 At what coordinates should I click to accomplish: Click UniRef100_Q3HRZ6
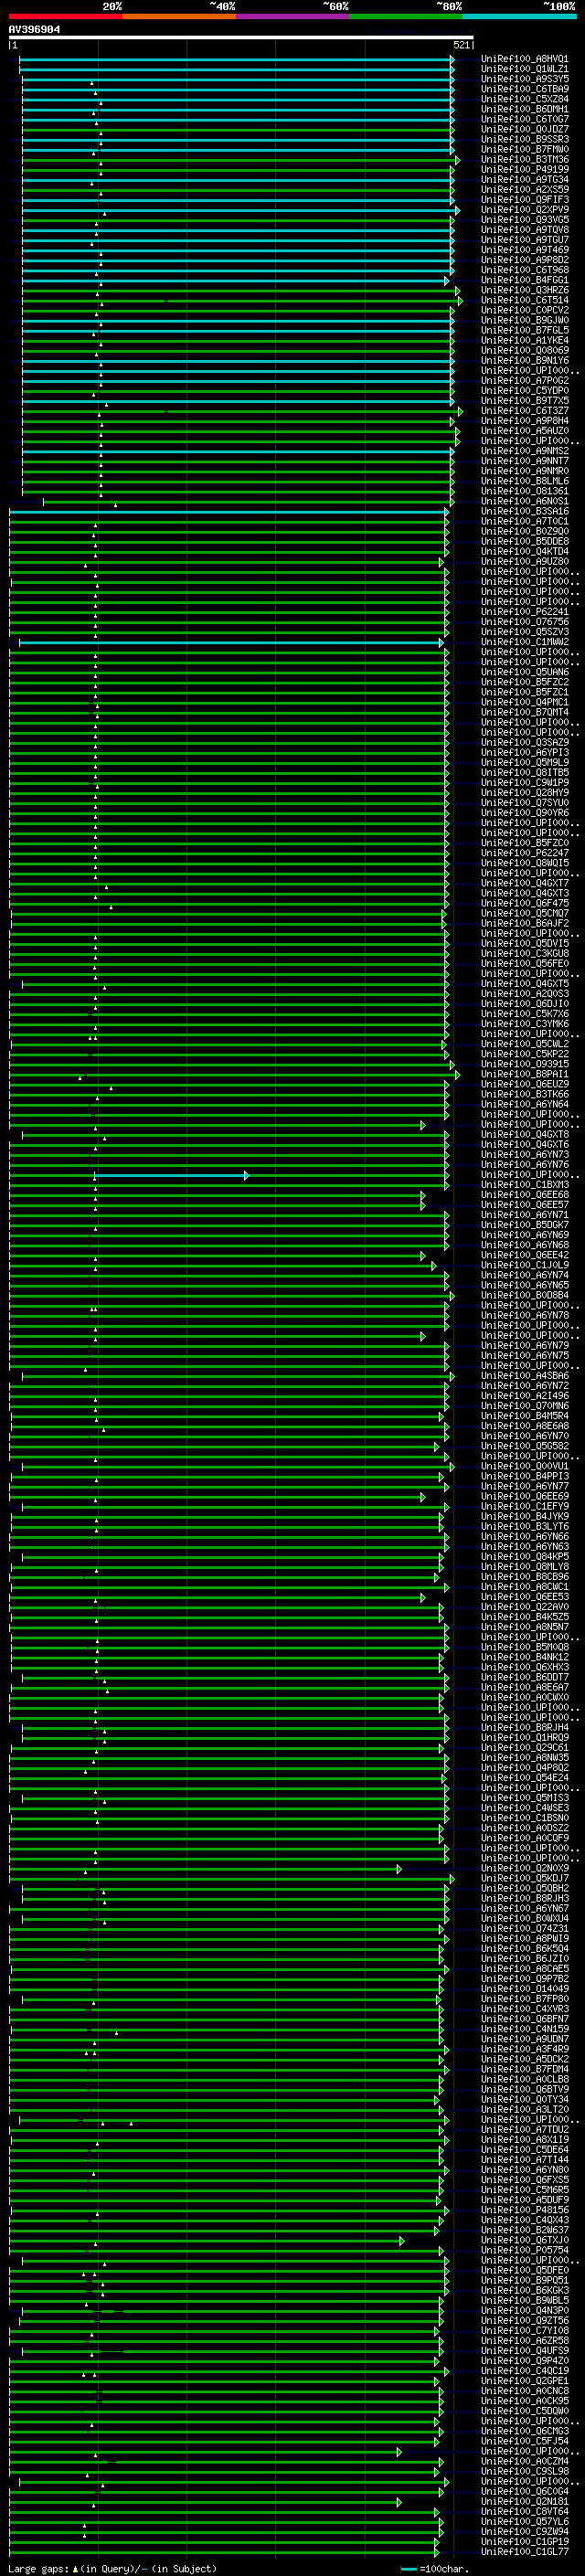click(x=524, y=290)
